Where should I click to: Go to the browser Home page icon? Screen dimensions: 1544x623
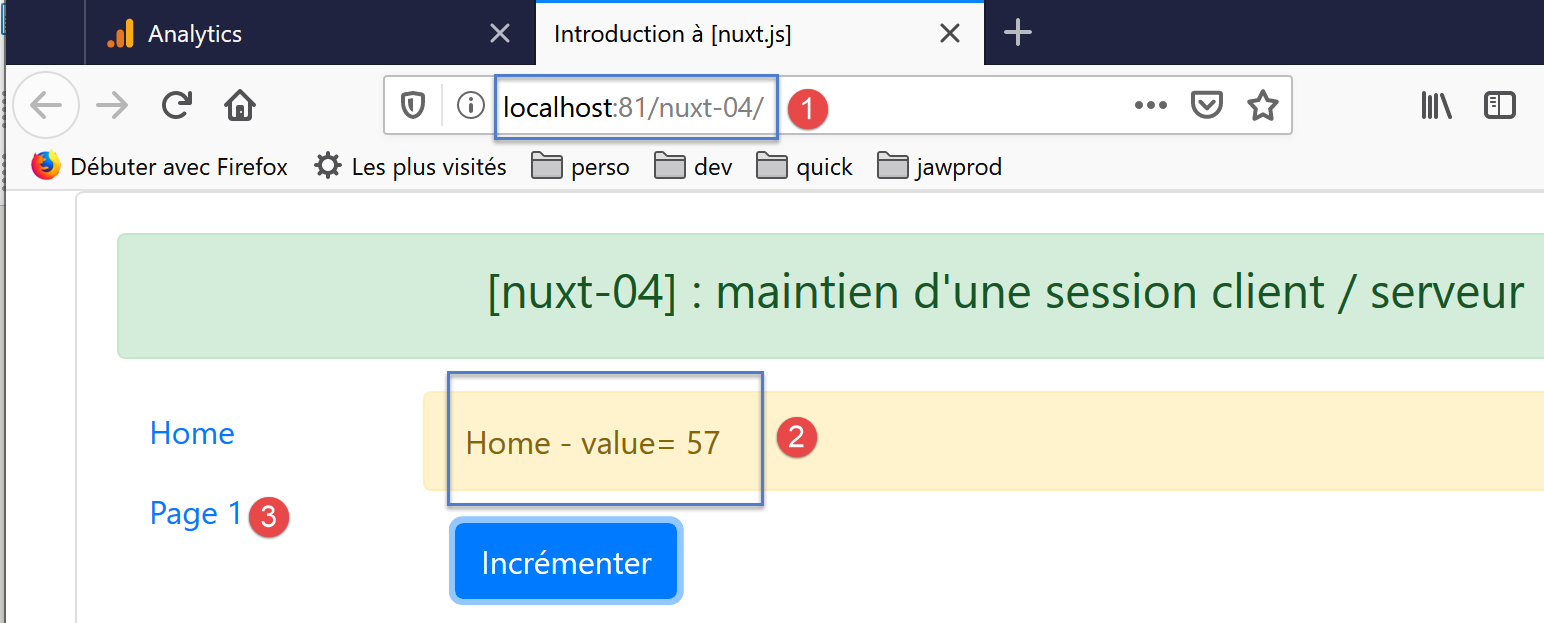240,105
